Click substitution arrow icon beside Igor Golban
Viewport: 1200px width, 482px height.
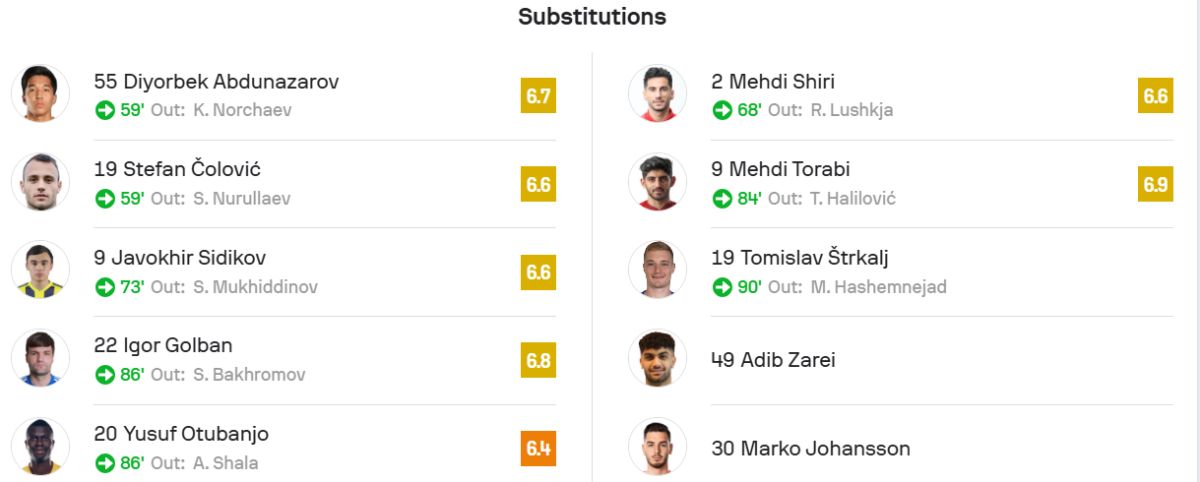tap(104, 375)
